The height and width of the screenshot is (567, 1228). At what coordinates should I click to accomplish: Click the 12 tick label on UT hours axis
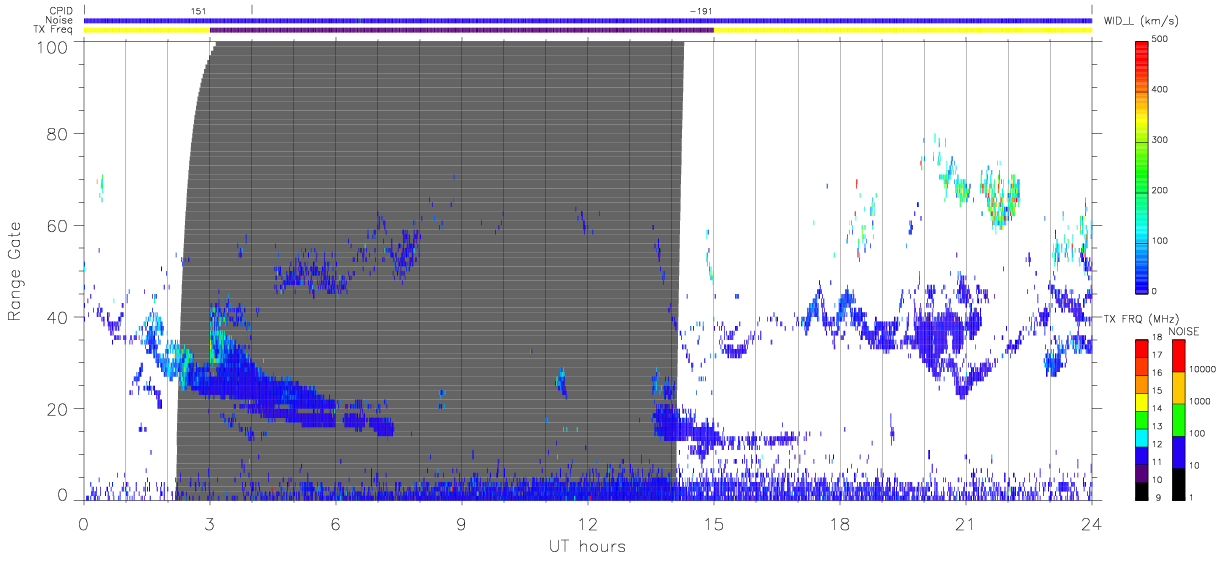pos(588,523)
